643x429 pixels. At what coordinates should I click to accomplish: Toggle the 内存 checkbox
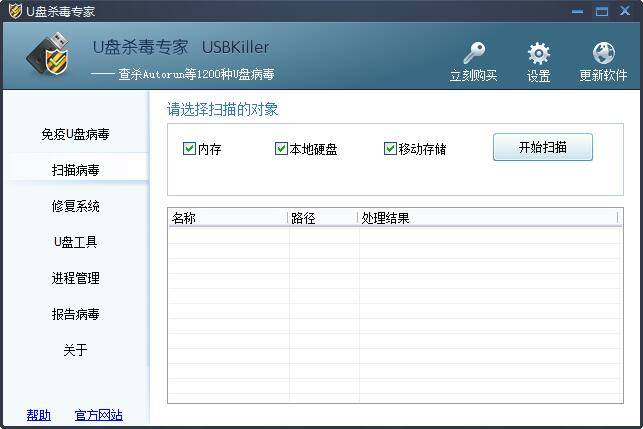(189, 148)
